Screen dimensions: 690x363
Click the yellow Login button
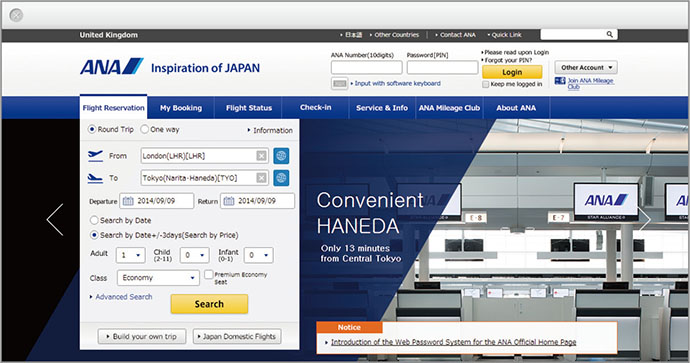click(x=512, y=72)
